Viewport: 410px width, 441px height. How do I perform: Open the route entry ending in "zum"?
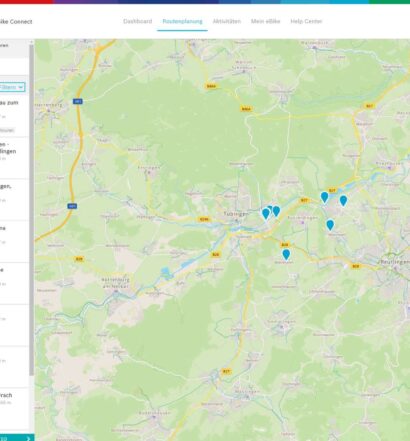14,116
